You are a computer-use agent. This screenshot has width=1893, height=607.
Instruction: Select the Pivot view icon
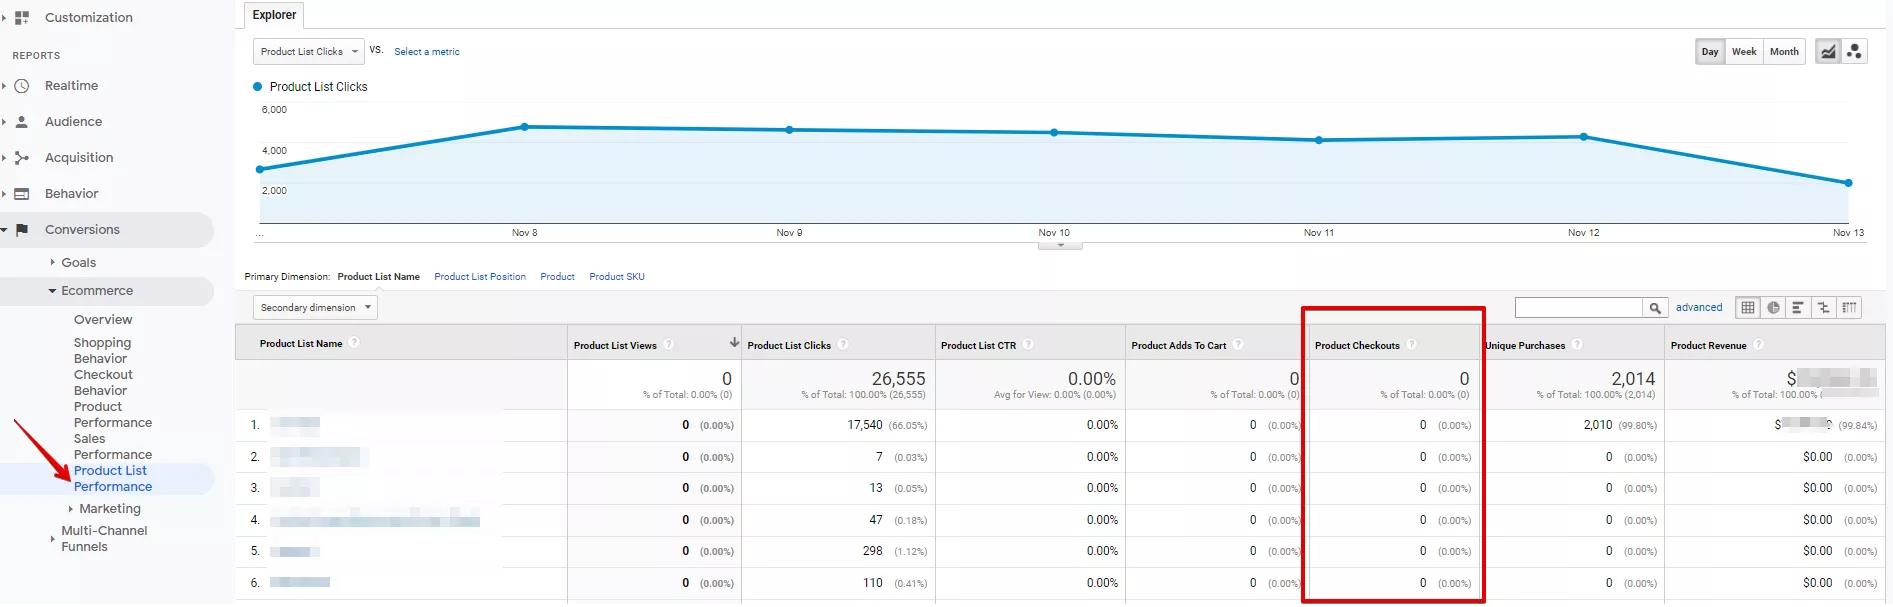[1849, 308]
